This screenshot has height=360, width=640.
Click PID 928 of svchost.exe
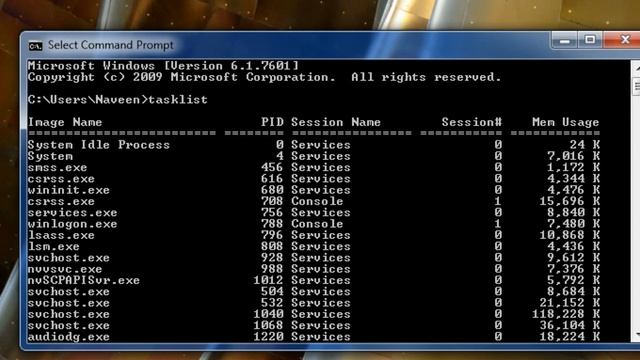pyautogui.click(x=272, y=258)
